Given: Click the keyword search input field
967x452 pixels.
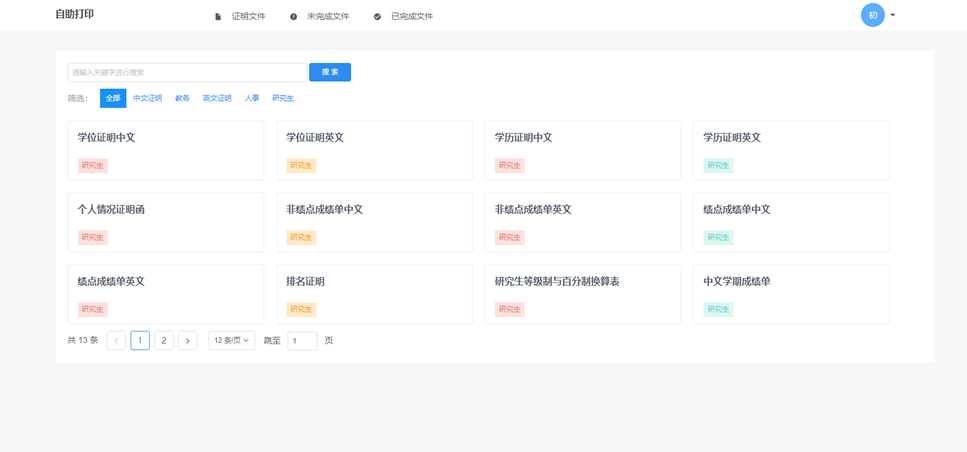Looking at the screenshot, I should (187, 72).
